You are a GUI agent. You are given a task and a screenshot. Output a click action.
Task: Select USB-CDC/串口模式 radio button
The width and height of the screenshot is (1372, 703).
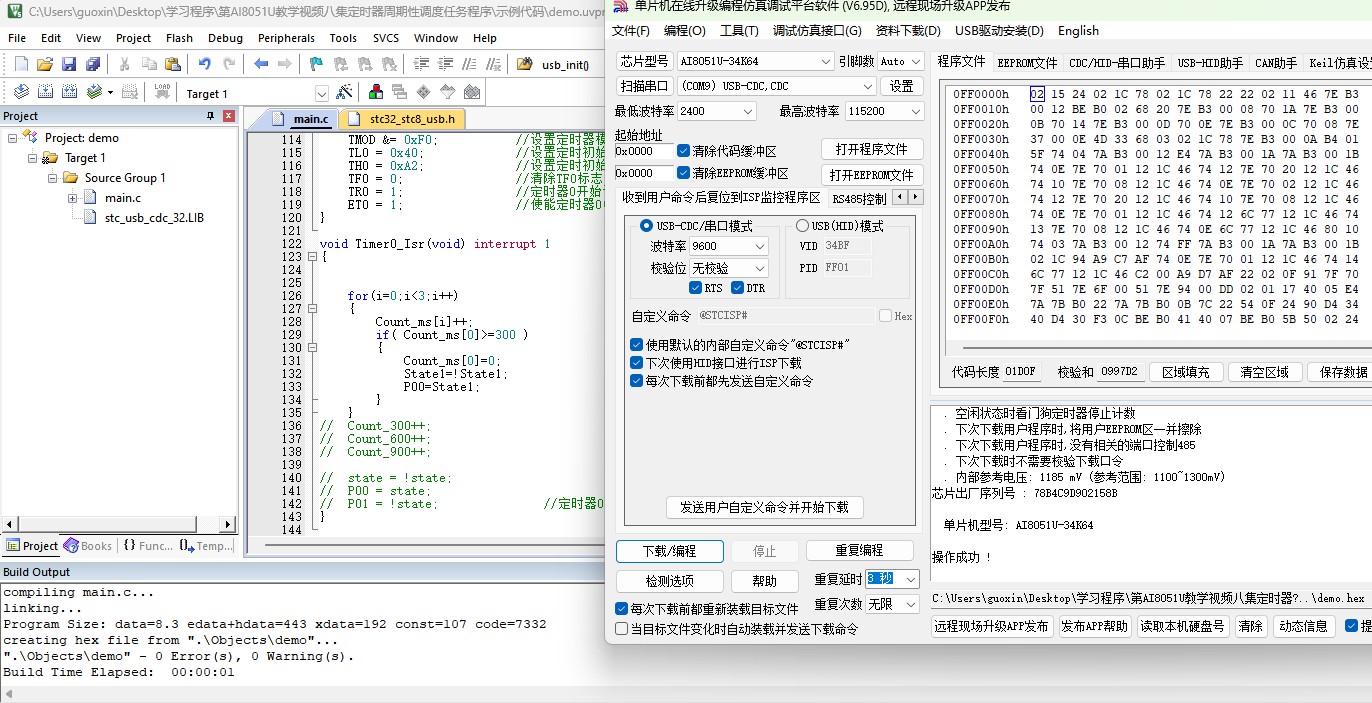pos(646,226)
